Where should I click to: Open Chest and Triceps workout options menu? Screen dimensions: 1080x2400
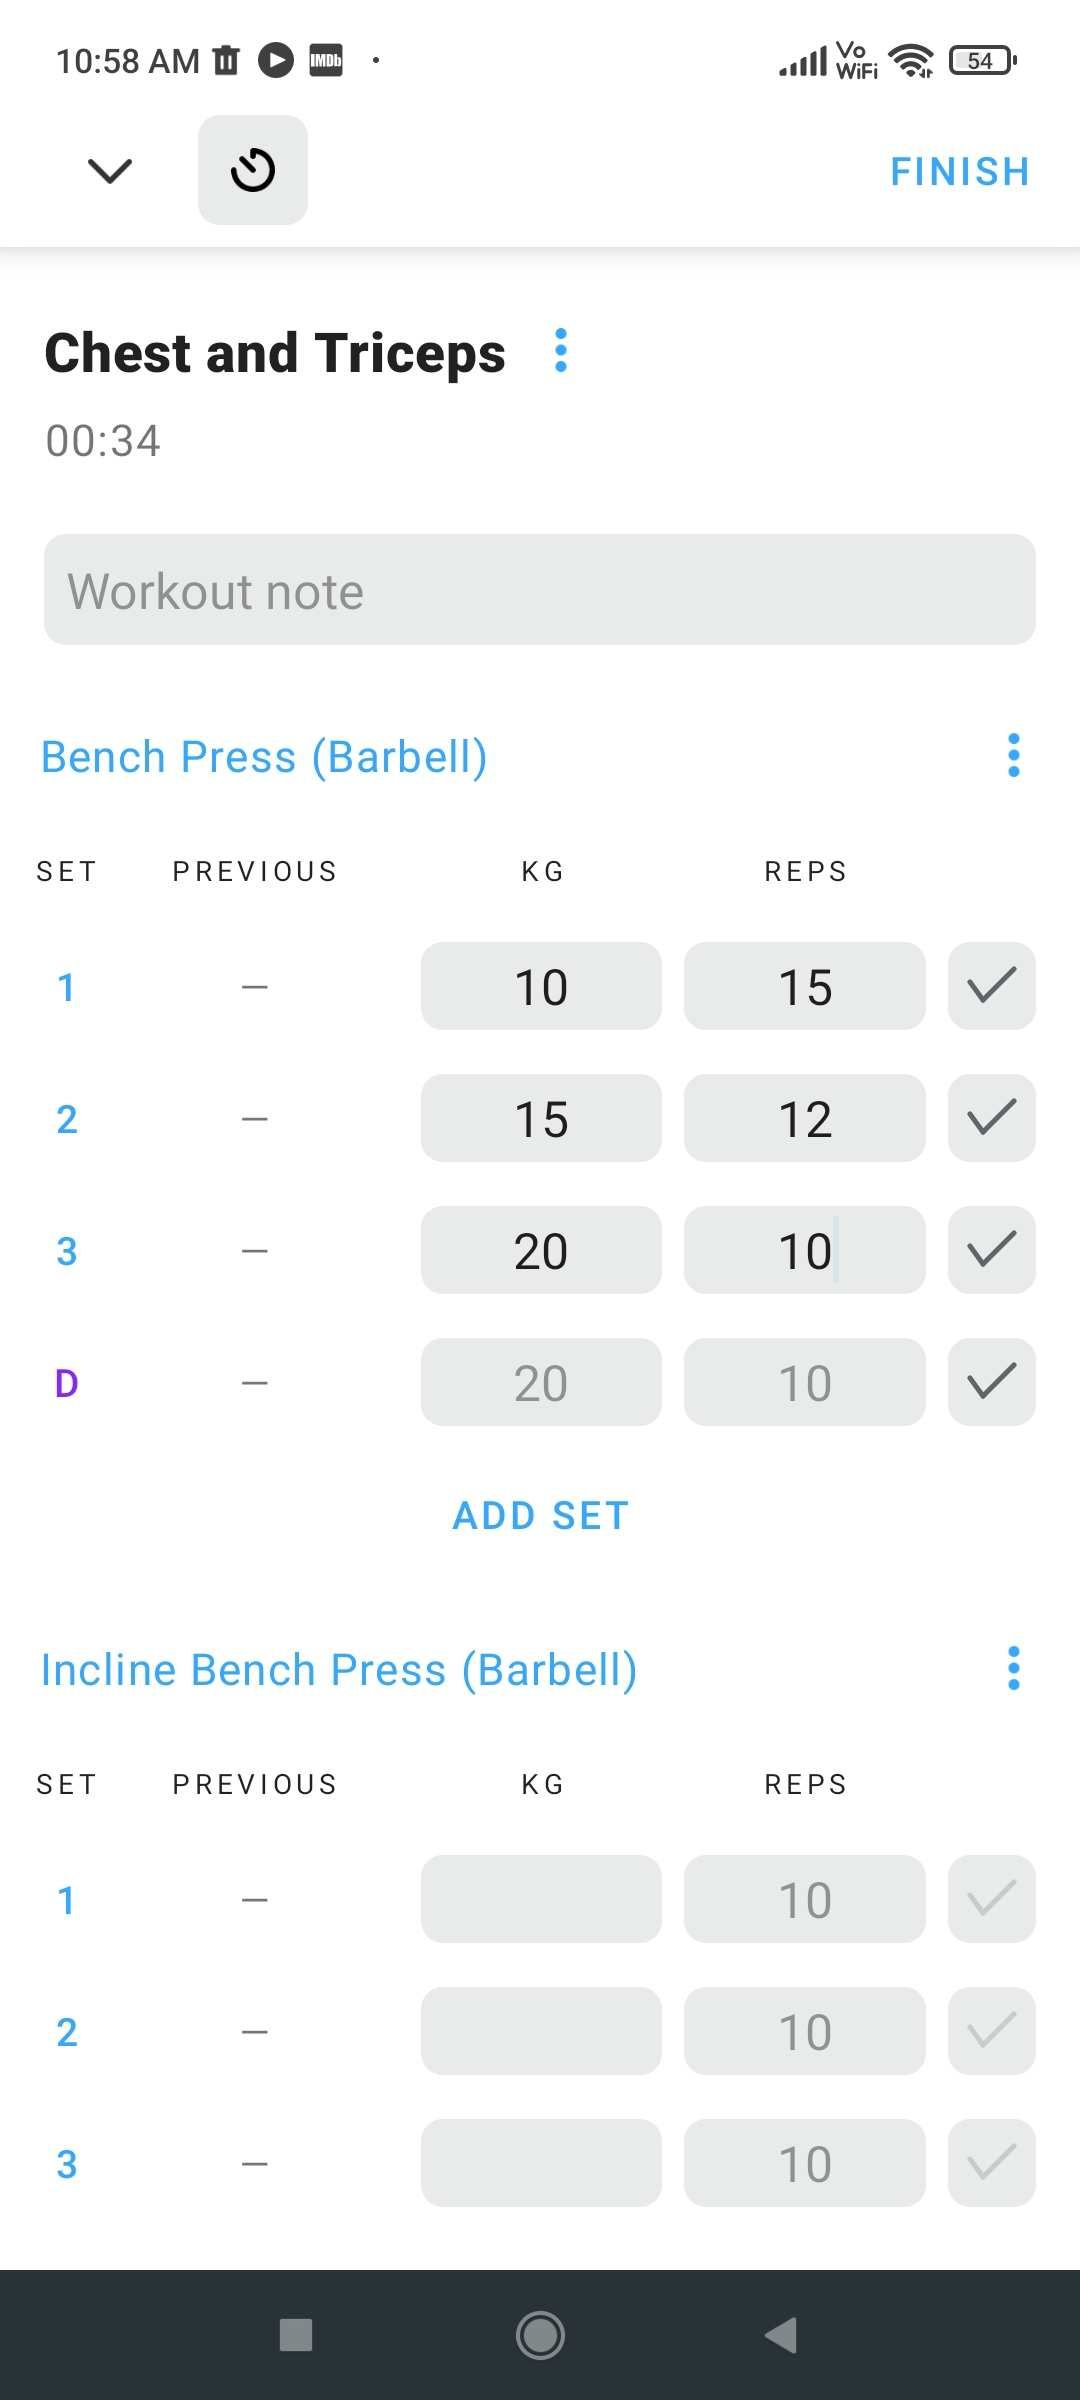tap(560, 352)
